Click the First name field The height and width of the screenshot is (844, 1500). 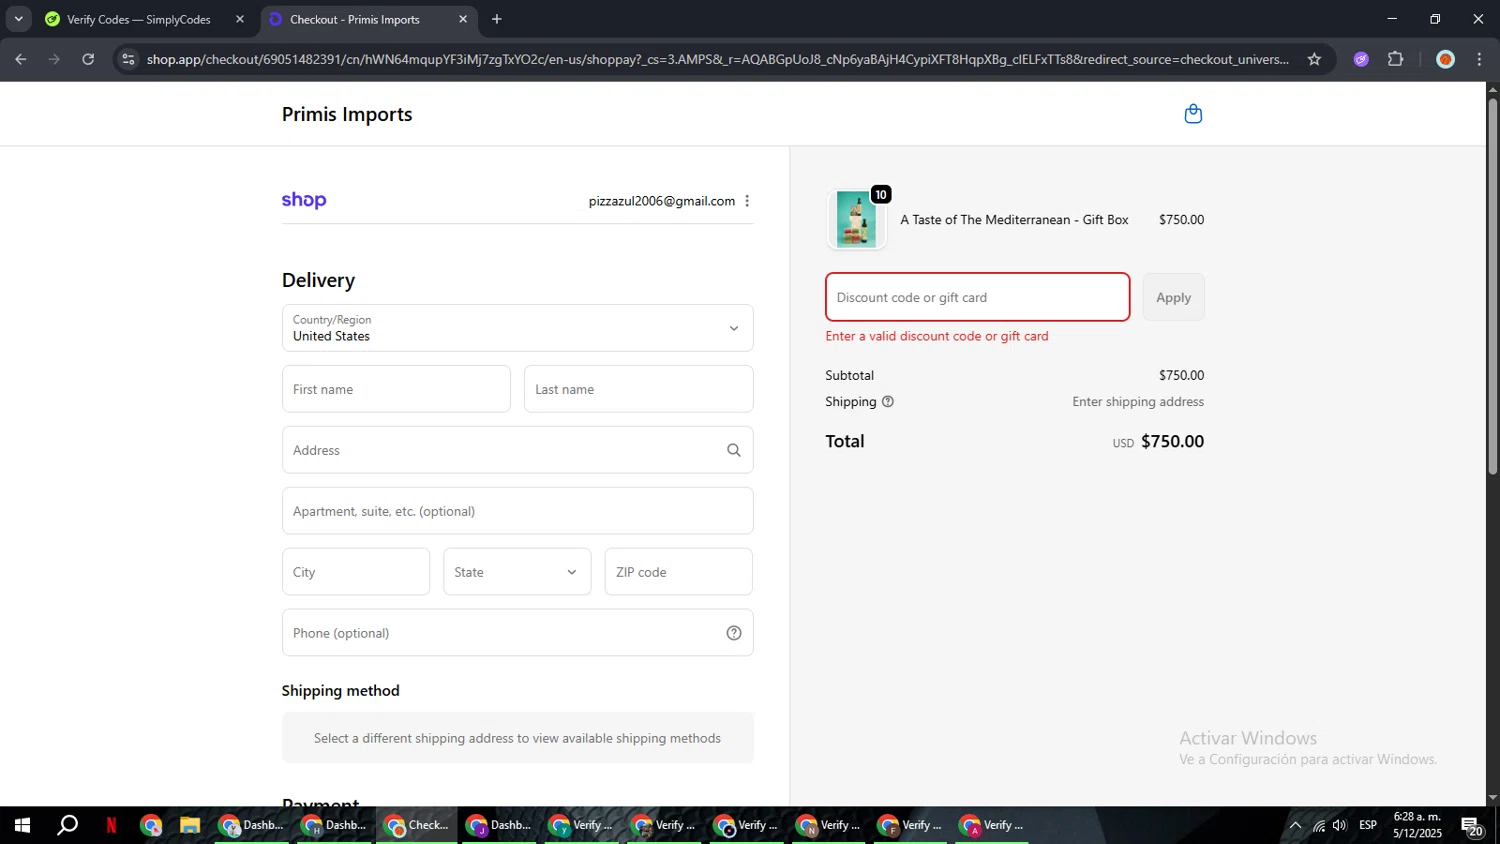point(396,389)
